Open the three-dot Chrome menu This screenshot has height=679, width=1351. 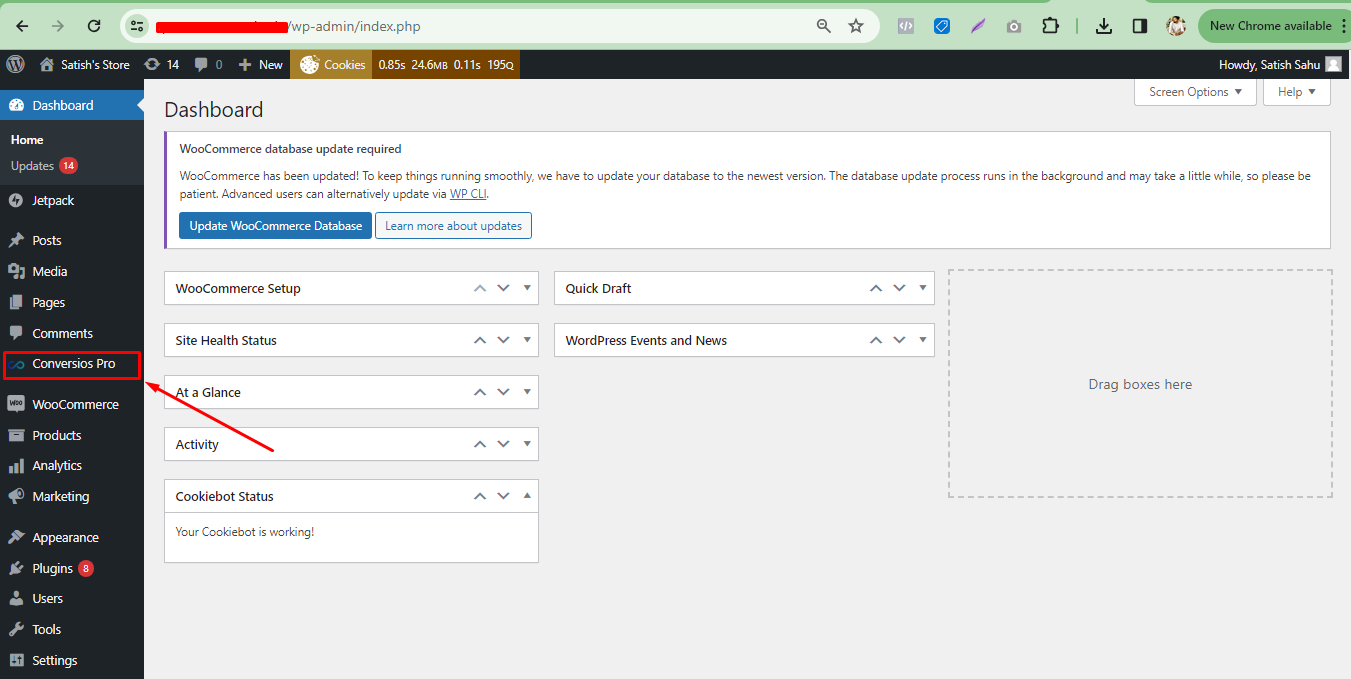pyautogui.click(x=1343, y=26)
